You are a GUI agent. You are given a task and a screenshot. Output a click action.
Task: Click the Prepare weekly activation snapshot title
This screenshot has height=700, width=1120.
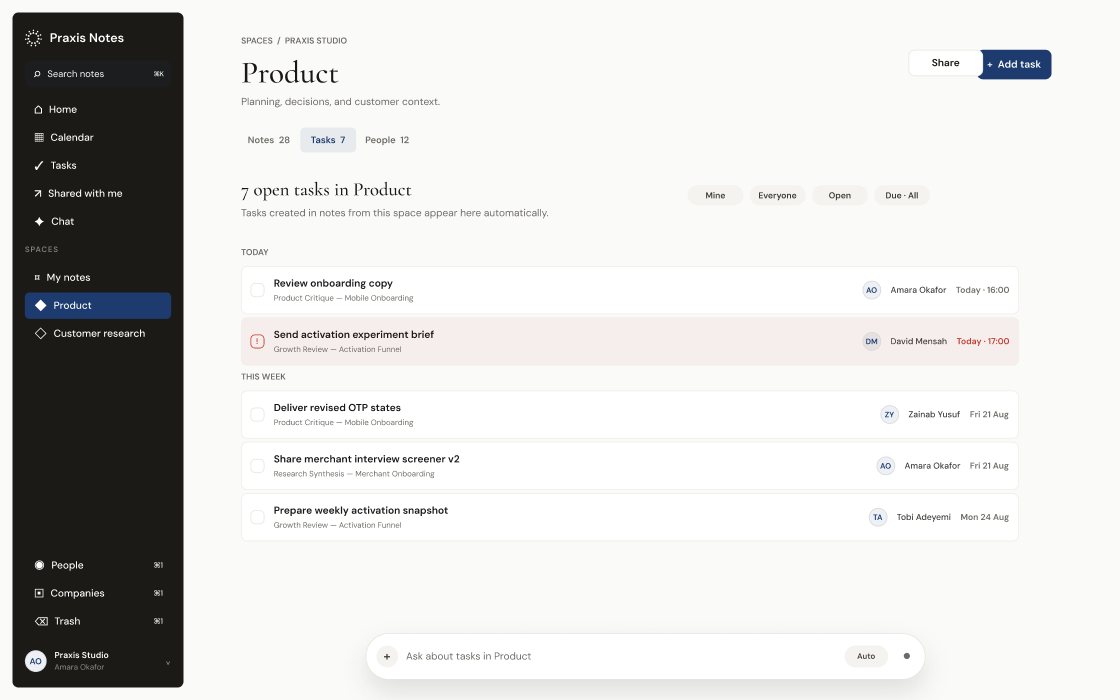coord(361,510)
